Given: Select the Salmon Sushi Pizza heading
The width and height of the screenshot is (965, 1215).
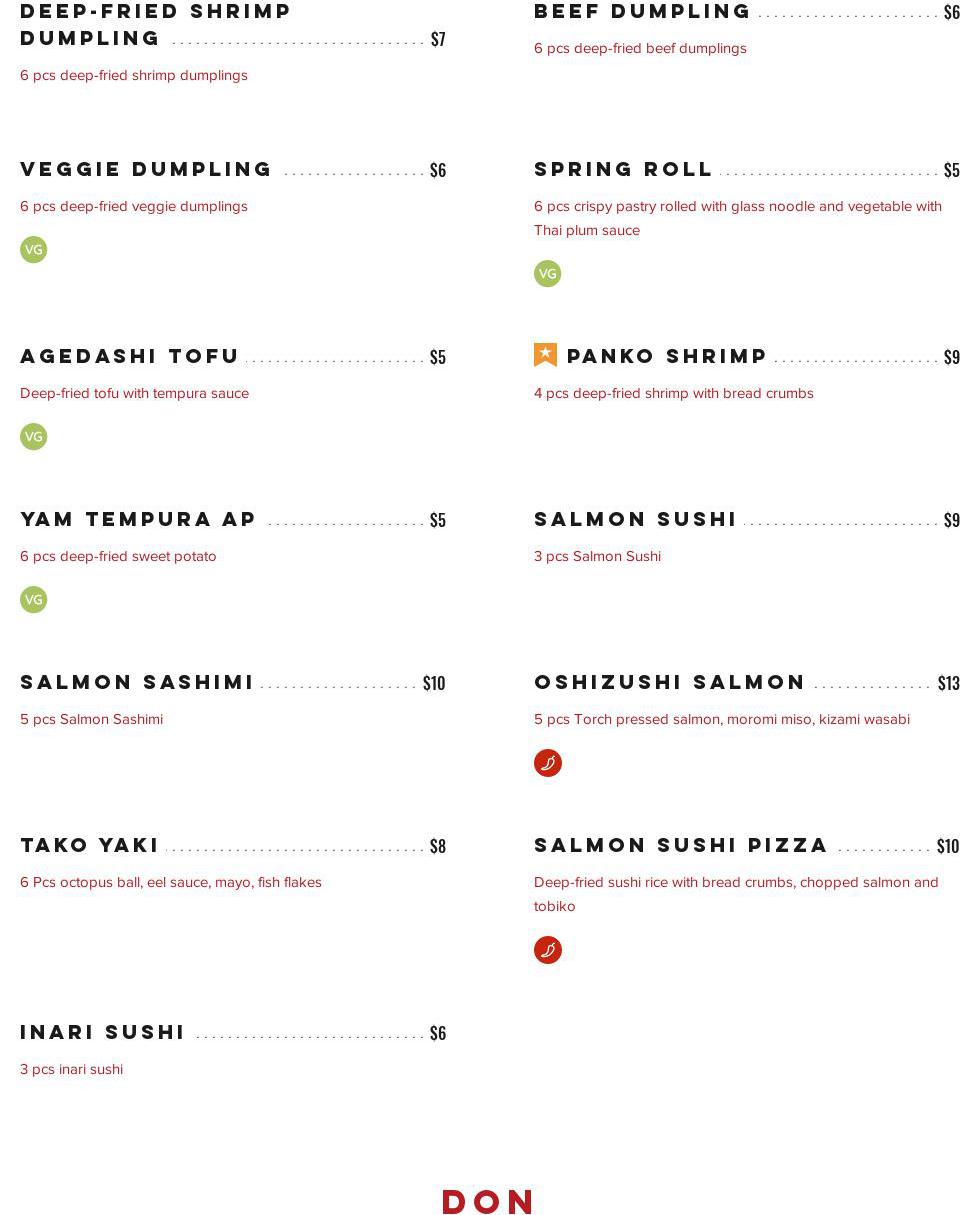Looking at the screenshot, I should tap(681, 846).
